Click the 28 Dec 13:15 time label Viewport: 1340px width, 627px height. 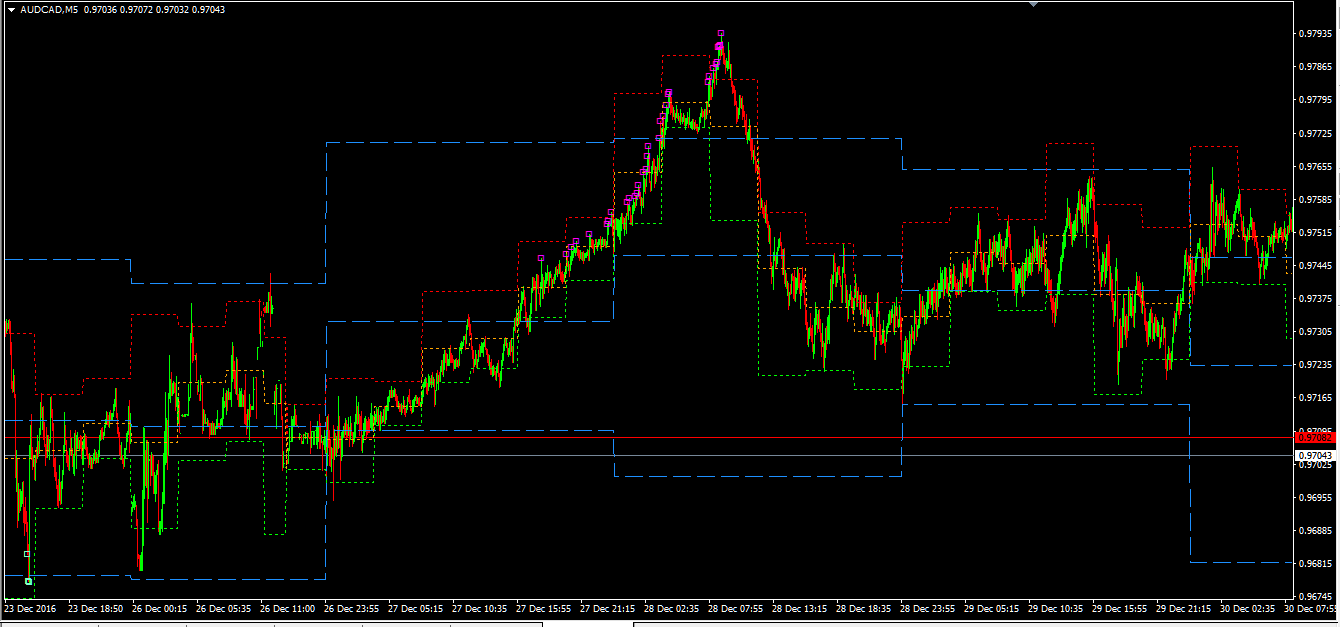[799, 608]
